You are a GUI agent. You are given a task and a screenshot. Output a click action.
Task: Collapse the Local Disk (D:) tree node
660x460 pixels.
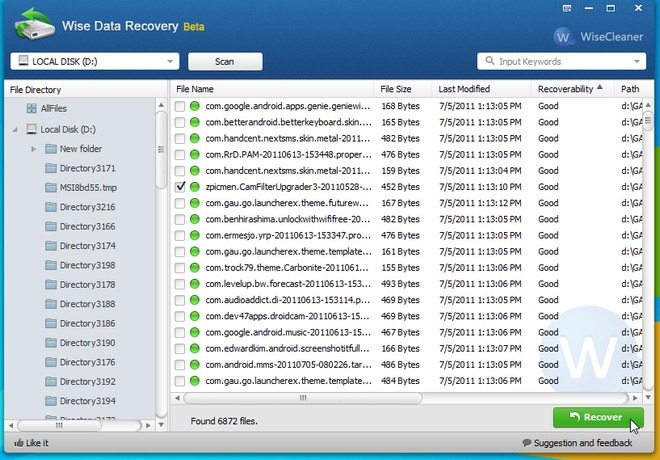[x=15, y=129]
